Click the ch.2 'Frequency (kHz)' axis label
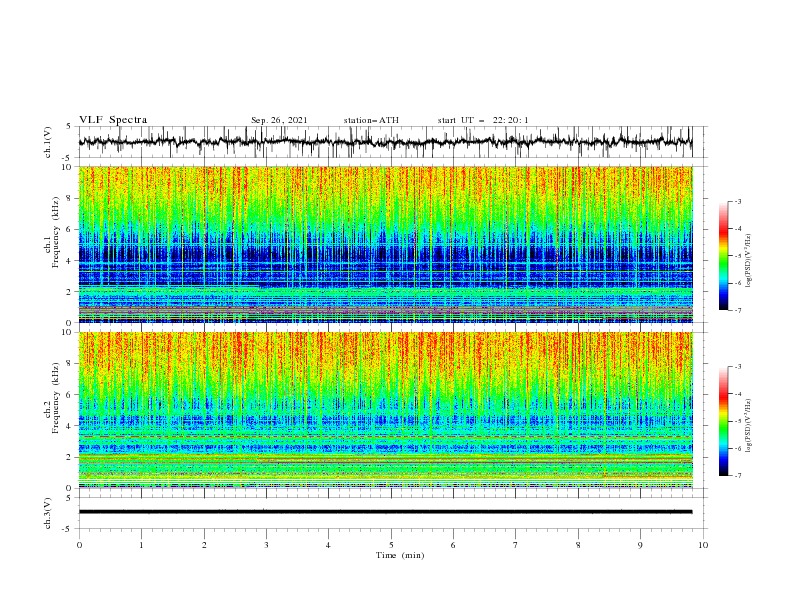Viewport: 792px width, 612px height. 56,397
